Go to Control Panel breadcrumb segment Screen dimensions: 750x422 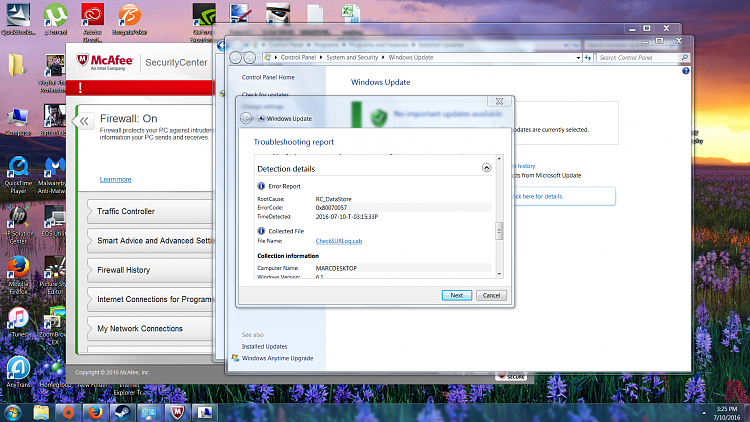coord(298,57)
